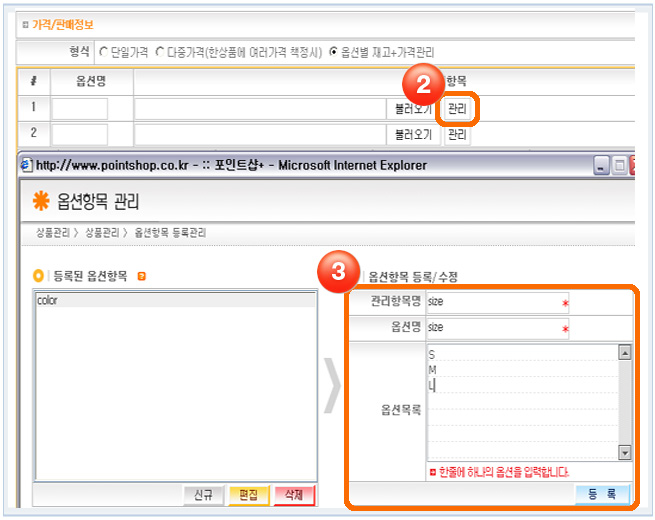Click the help icon beside 등록된 옵션항목

point(141,276)
